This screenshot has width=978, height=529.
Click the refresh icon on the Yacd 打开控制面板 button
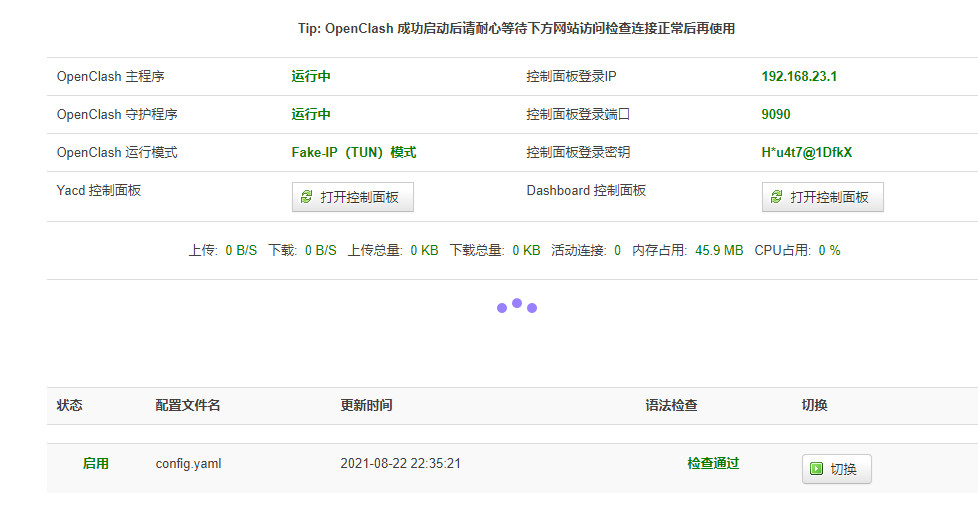click(x=306, y=197)
